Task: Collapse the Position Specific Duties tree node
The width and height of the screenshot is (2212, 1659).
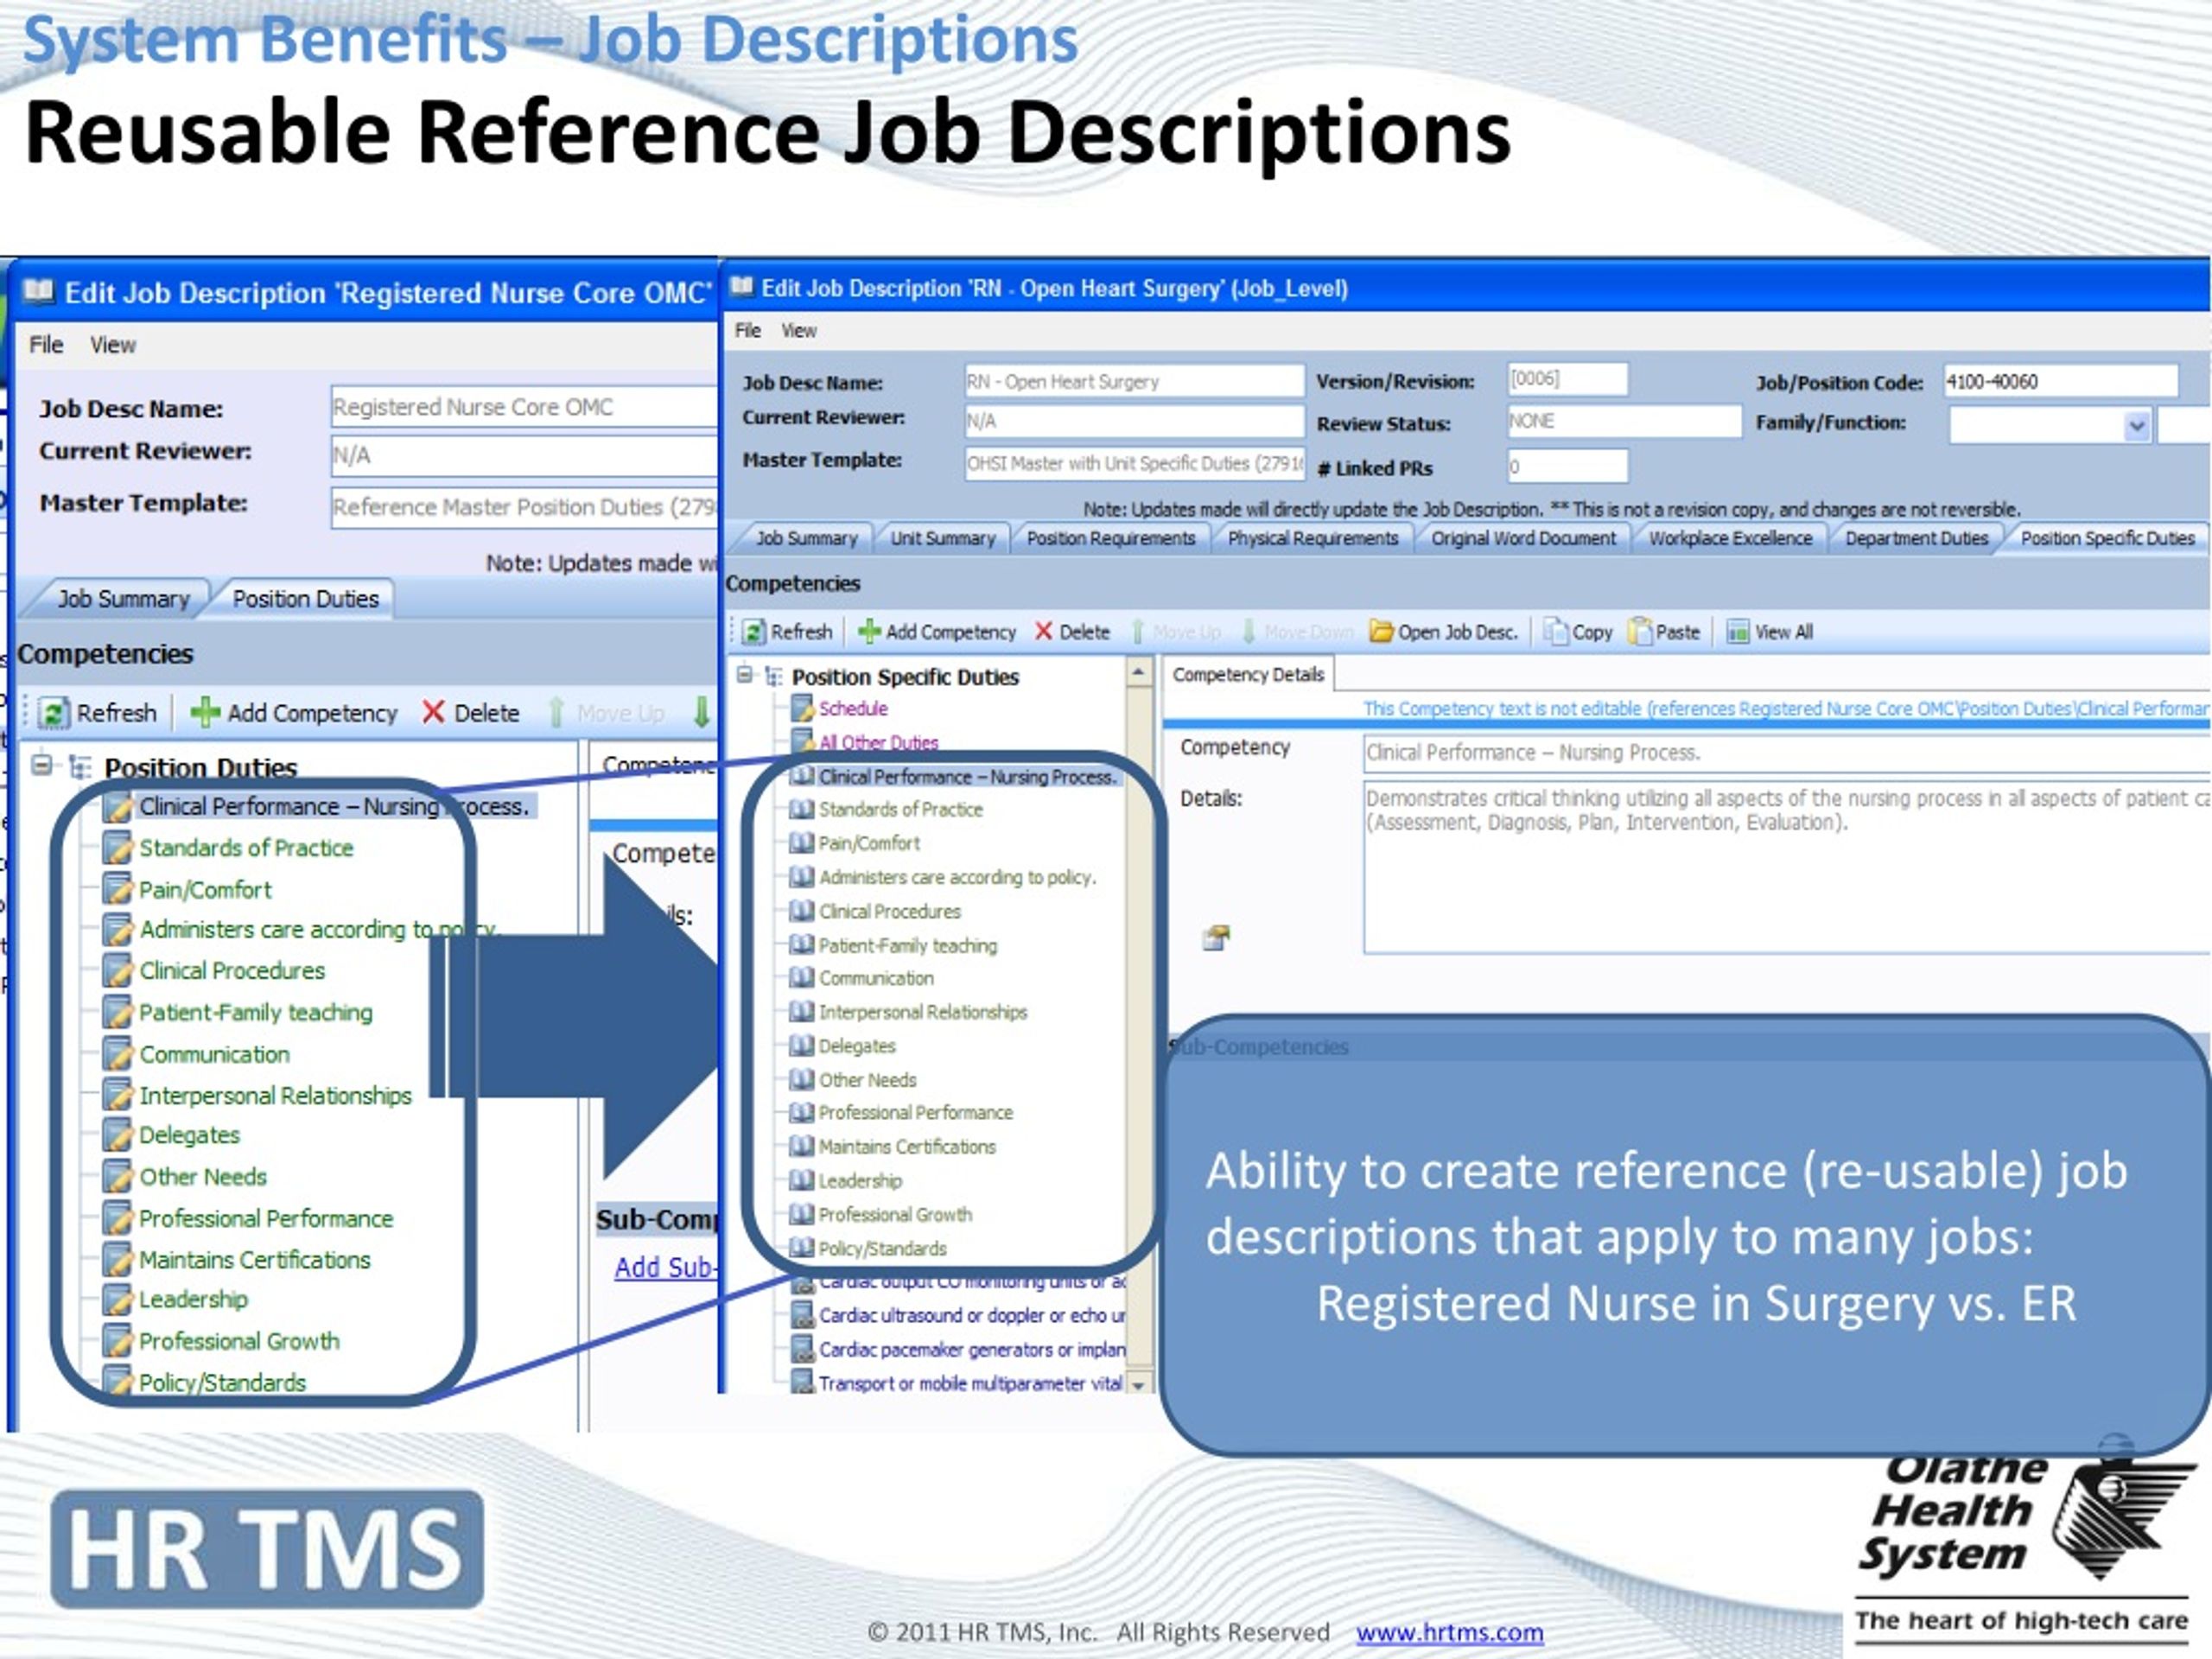Action: 745,675
